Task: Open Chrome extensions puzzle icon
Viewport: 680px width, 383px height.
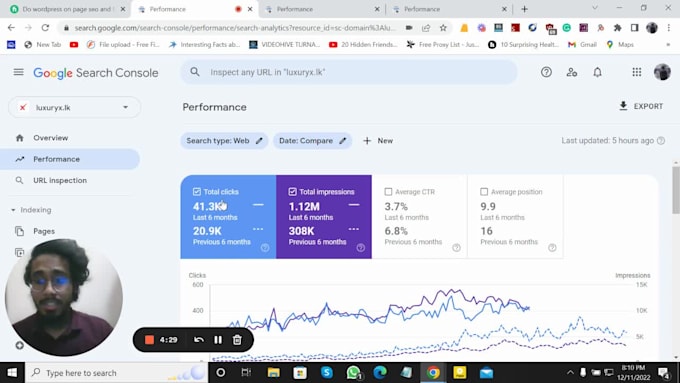Action: [x=617, y=28]
